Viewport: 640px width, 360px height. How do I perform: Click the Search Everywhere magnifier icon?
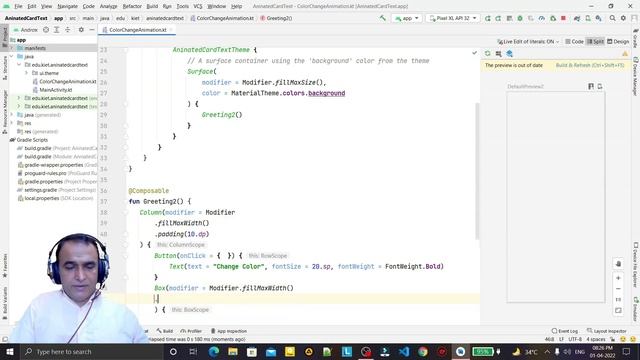pos(612,18)
